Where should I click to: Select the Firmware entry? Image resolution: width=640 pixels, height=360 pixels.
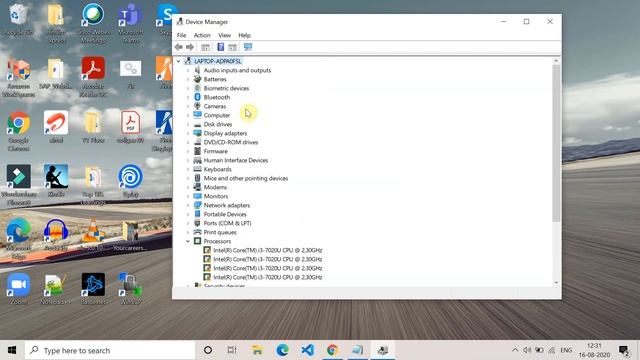[x=216, y=151]
